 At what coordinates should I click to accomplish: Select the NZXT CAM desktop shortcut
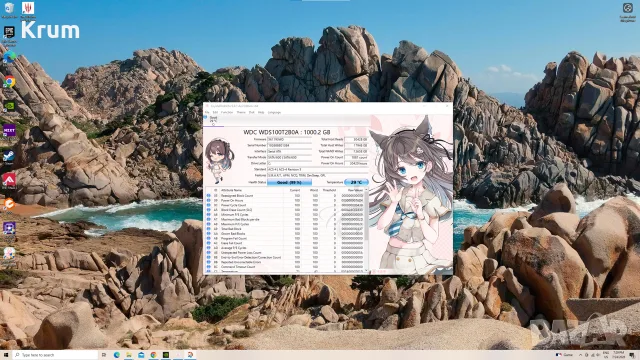coord(9,132)
